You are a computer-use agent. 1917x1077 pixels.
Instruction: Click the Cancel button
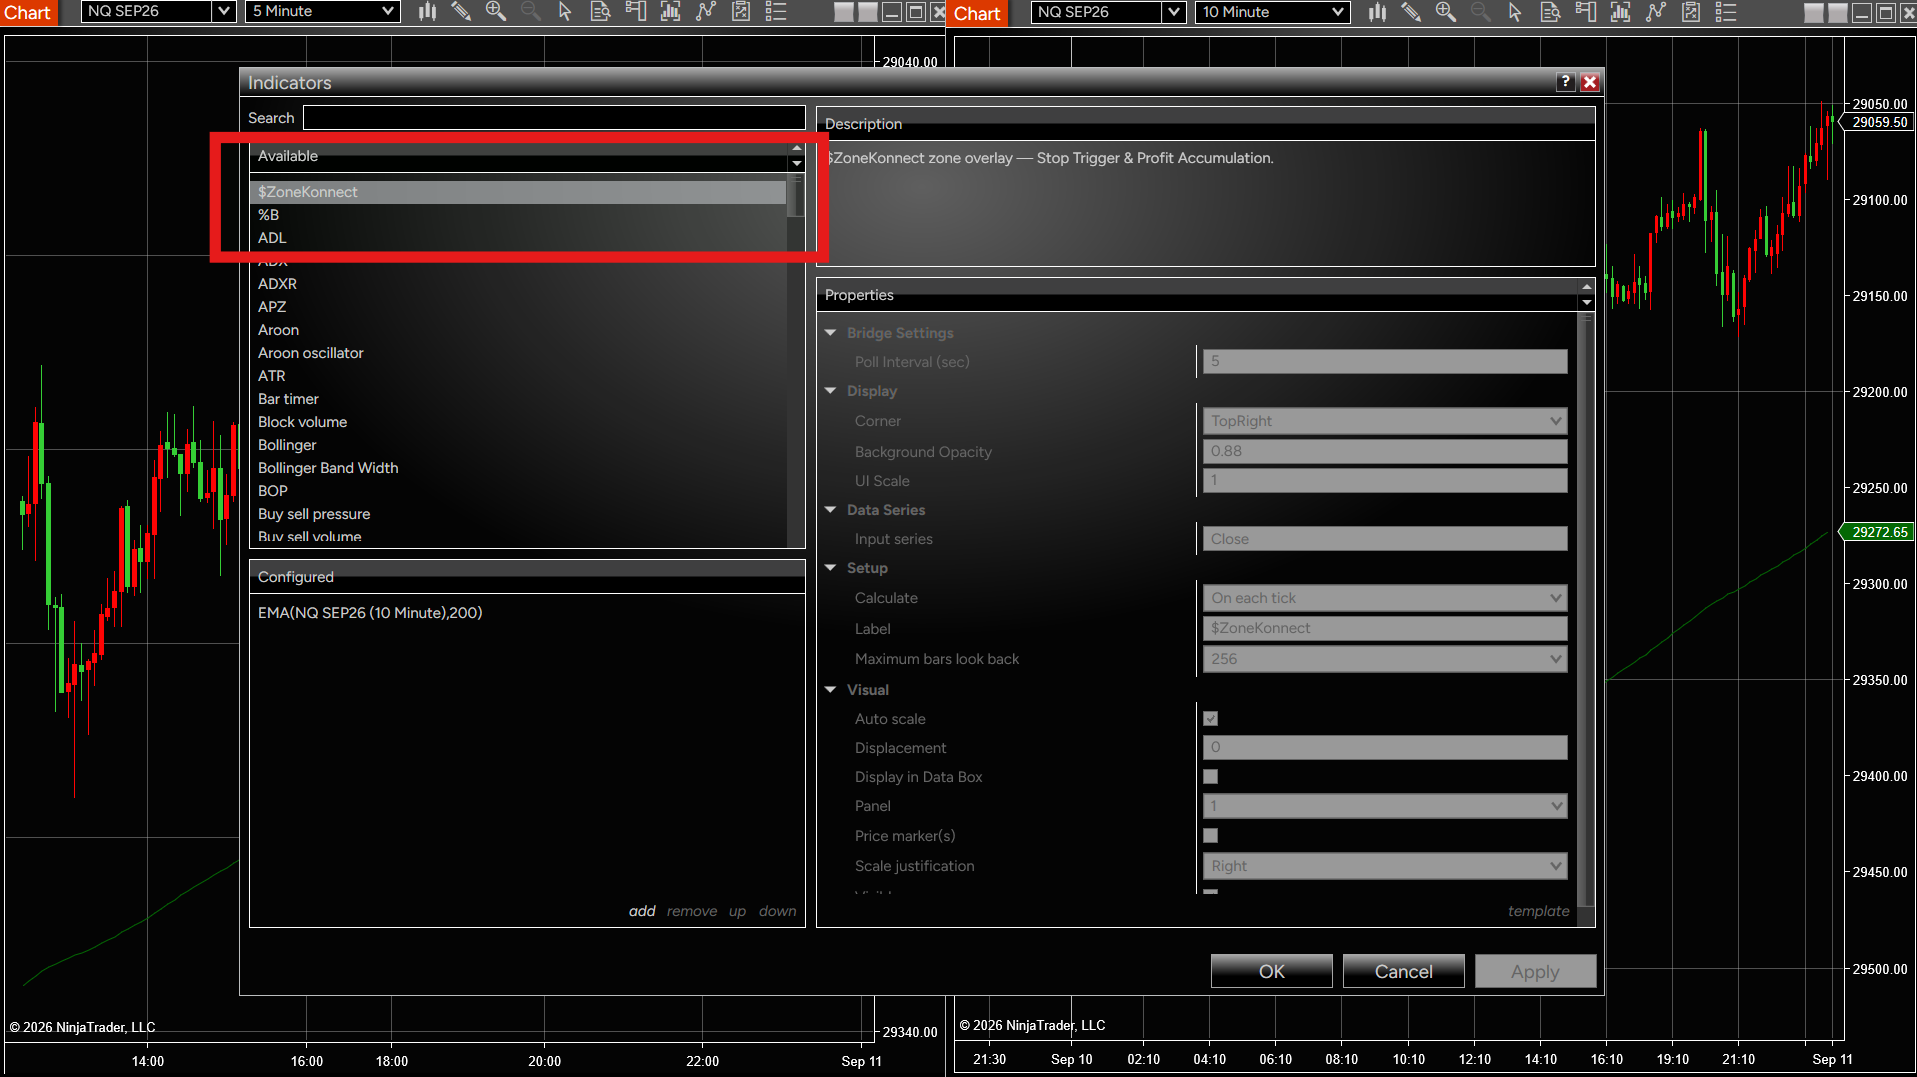(x=1404, y=971)
